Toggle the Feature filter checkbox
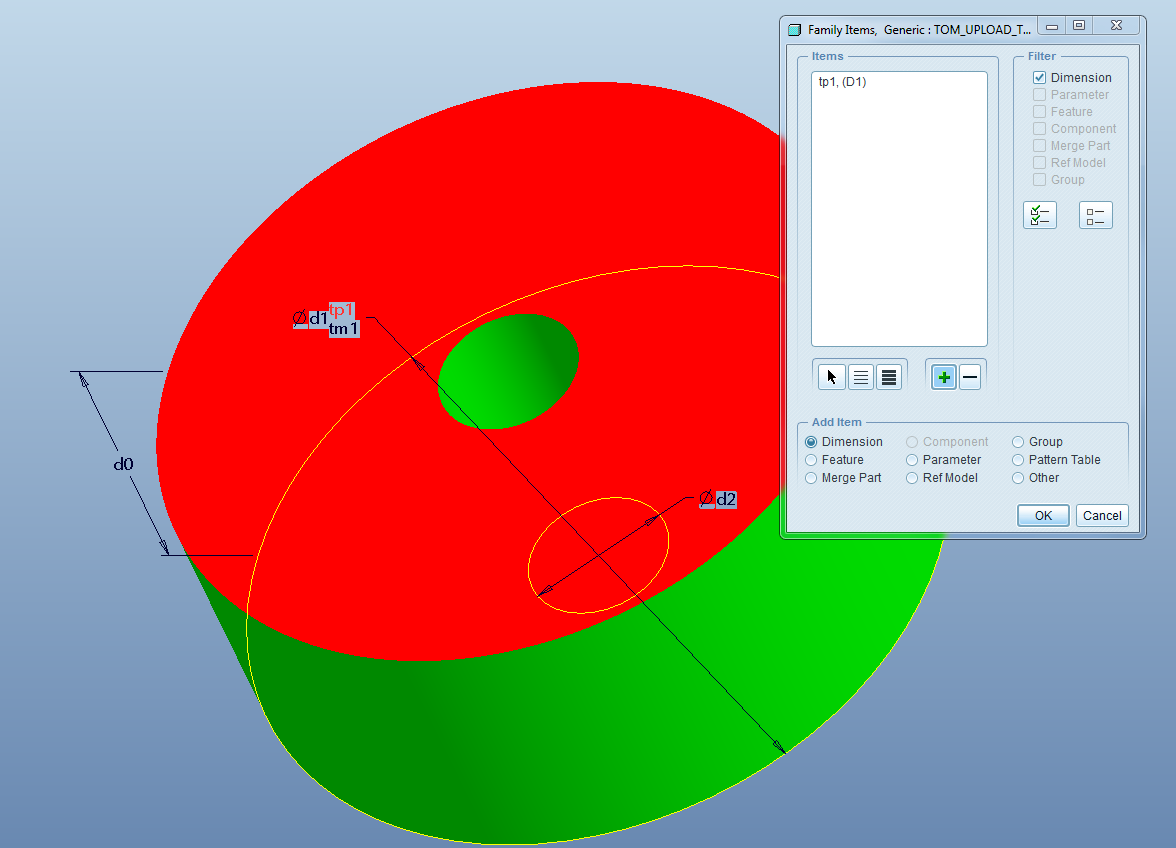 (1040, 112)
